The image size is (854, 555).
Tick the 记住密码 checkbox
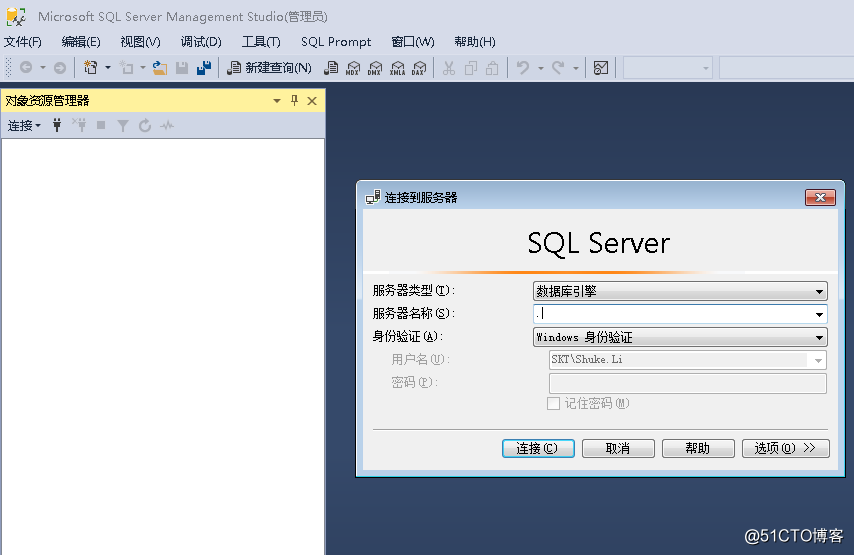click(x=553, y=404)
